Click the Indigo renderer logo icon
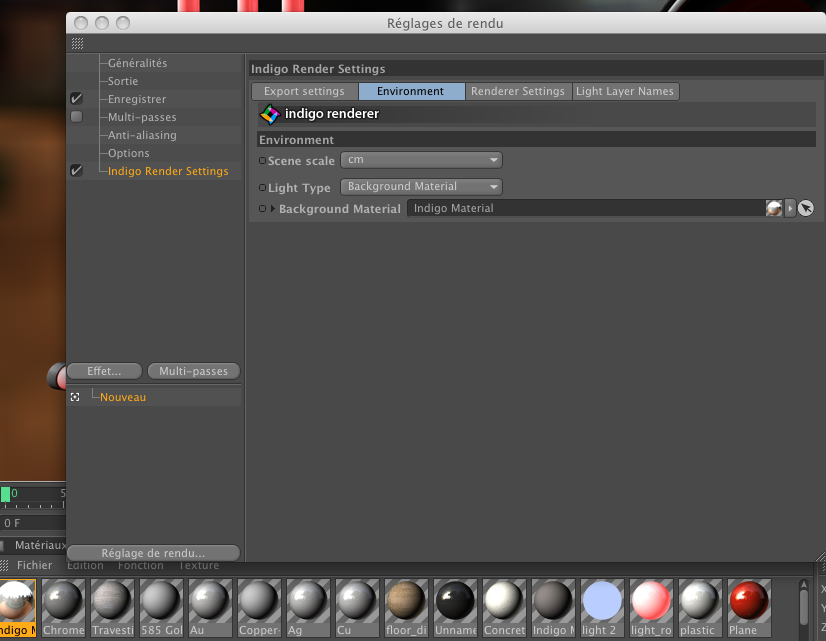The width and height of the screenshot is (826, 641). pos(270,114)
